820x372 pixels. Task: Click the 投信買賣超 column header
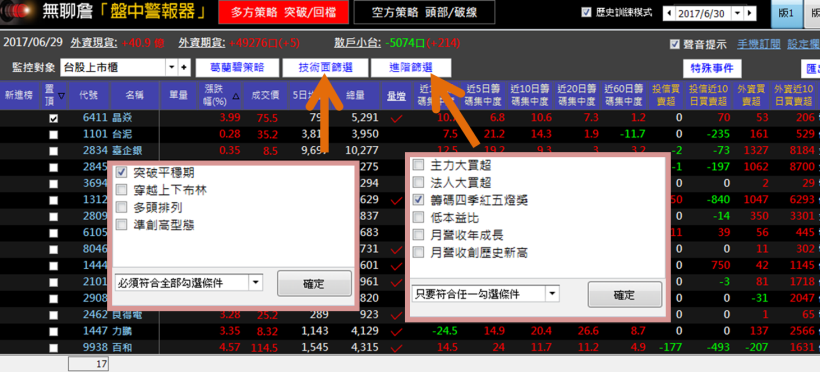point(665,95)
